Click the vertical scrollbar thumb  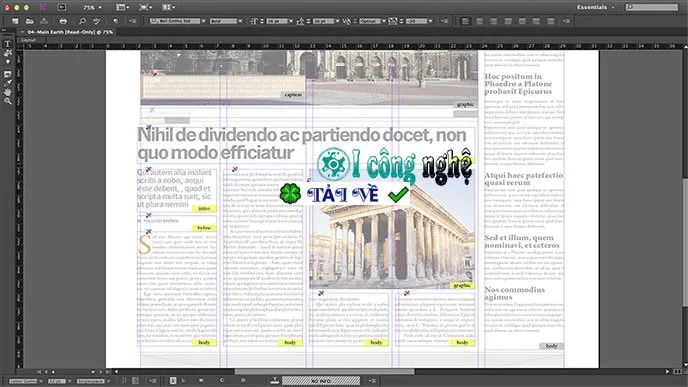pyautogui.click(x=685, y=241)
